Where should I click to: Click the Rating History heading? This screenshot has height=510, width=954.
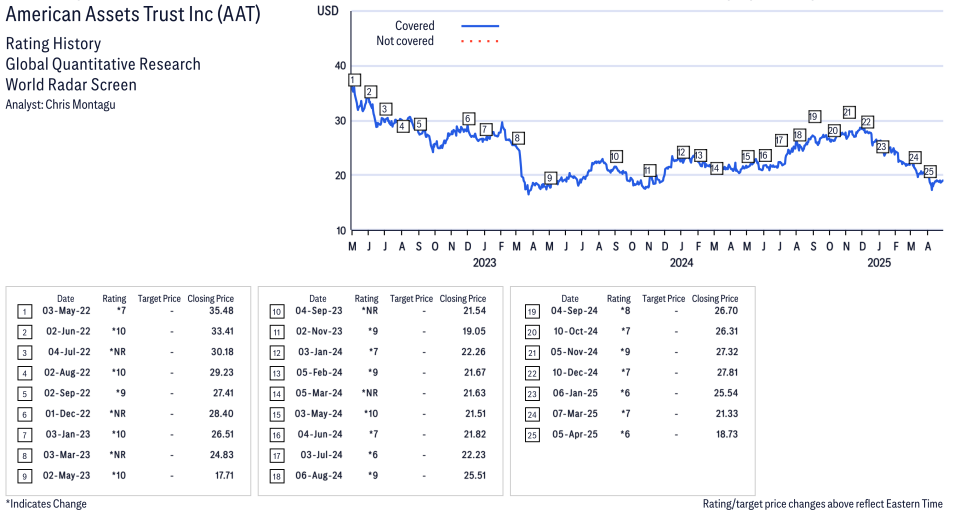click(x=54, y=44)
